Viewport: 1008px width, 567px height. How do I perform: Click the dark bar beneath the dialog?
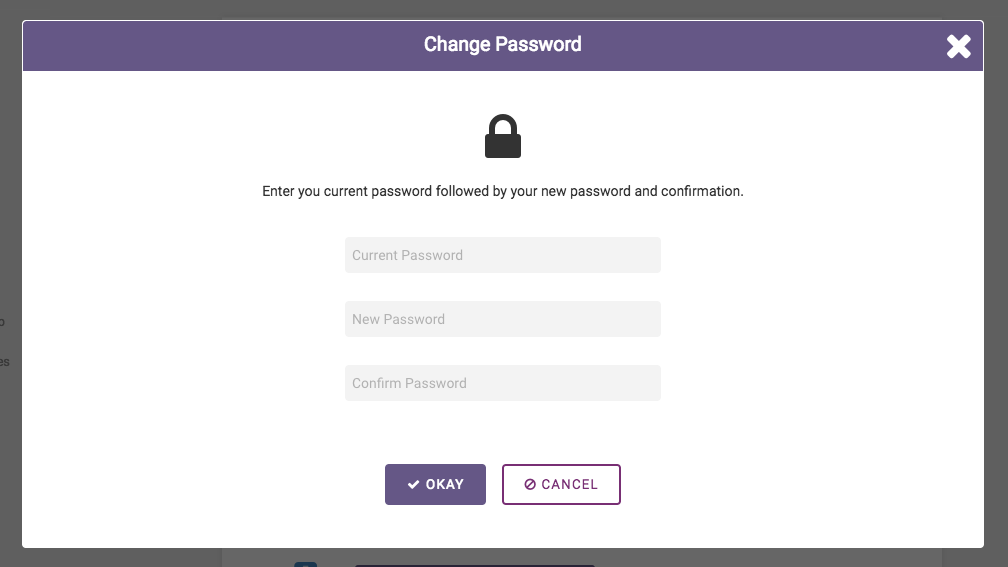pyautogui.click(x=475, y=566)
